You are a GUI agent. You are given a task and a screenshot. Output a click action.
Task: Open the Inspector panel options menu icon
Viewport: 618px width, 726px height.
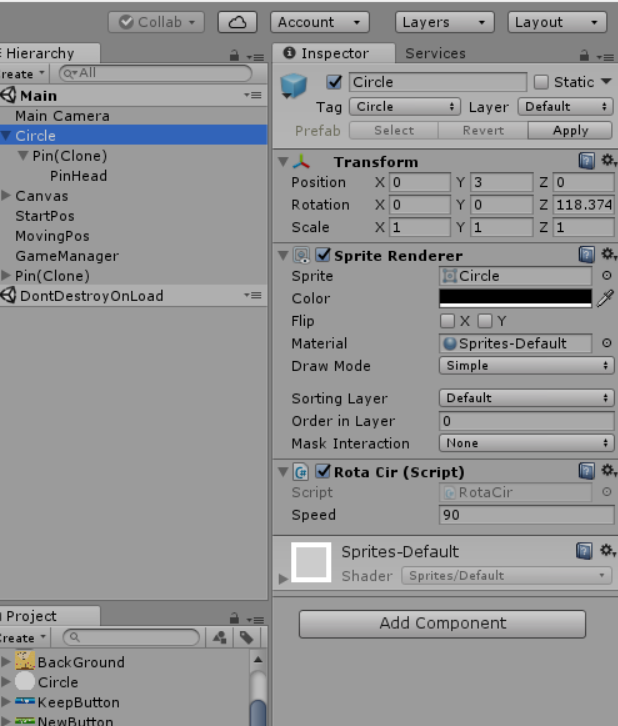(x=605, y=57)
